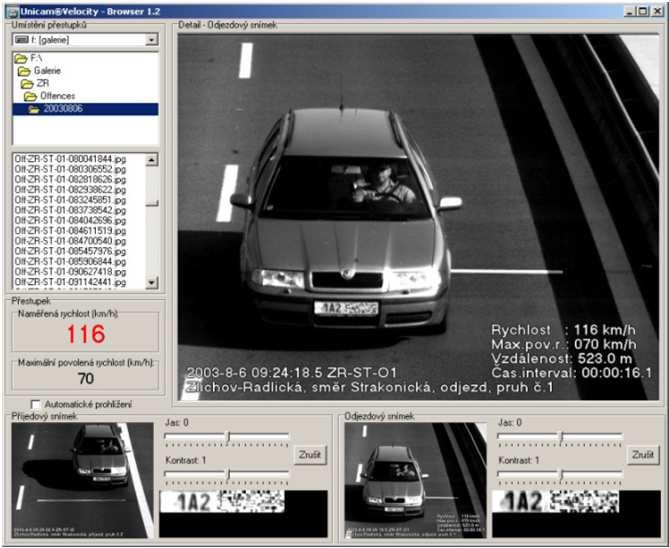Click the large detail image of the car
Screen dimensions: 669x548
(x=419, y=217)
